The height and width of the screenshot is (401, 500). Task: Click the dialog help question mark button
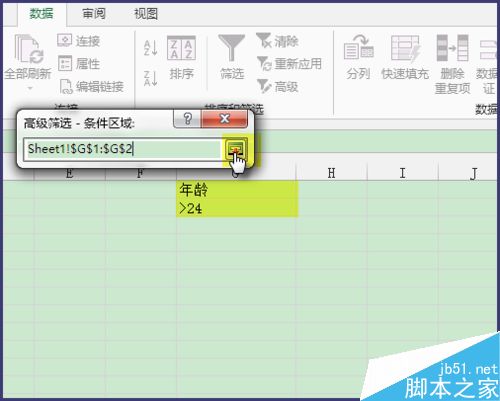187,118
